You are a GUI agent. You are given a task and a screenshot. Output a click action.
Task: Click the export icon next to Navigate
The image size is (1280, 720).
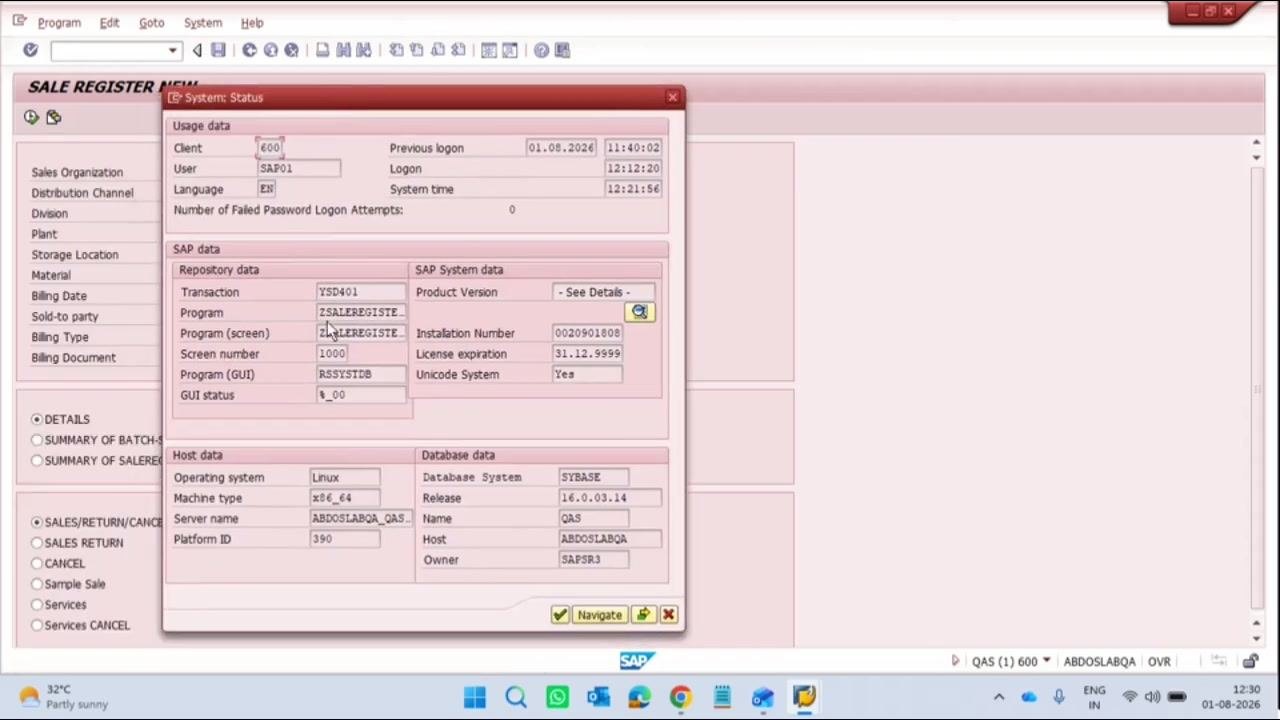(x=643, y=615)
